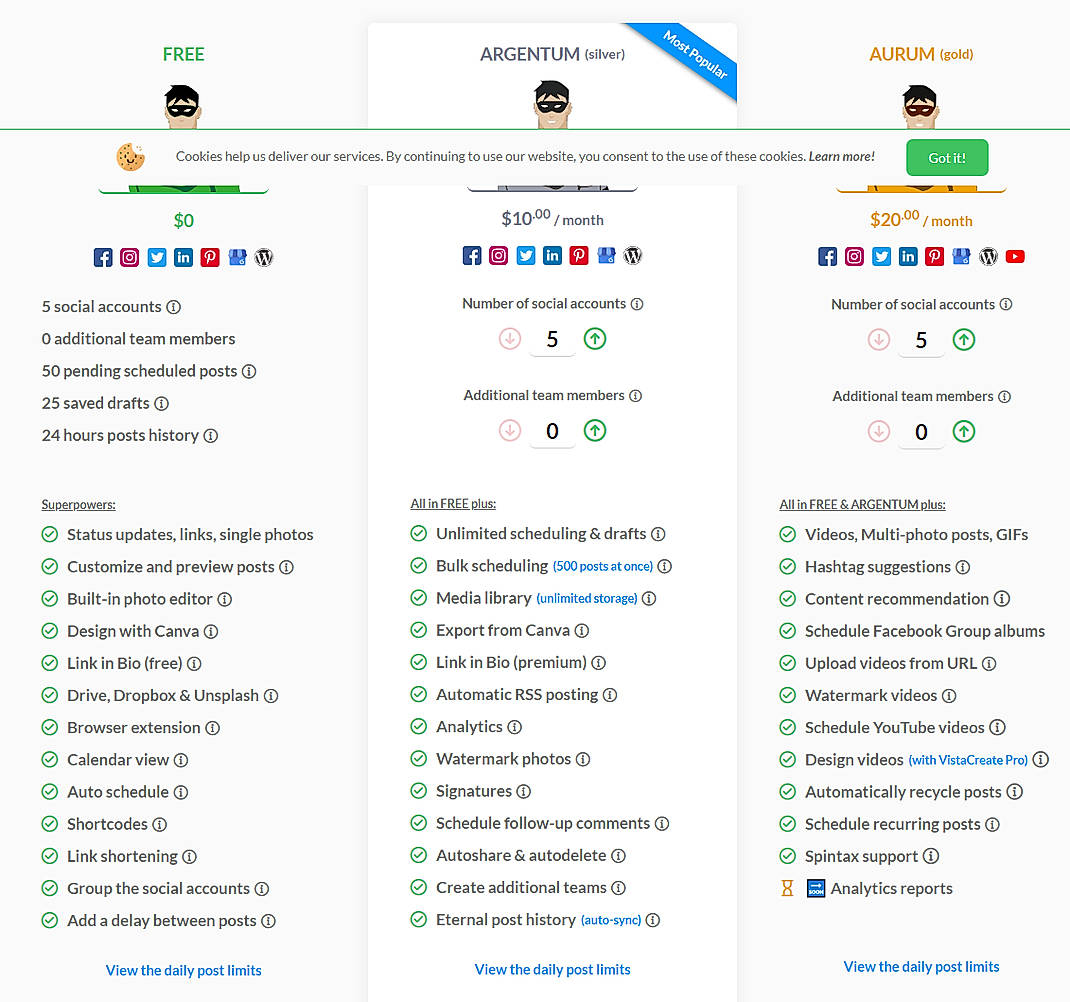Screen dimensions: 1070x1002
Task: Decrease Aurum number of social accounts
Action: (879, 340)
